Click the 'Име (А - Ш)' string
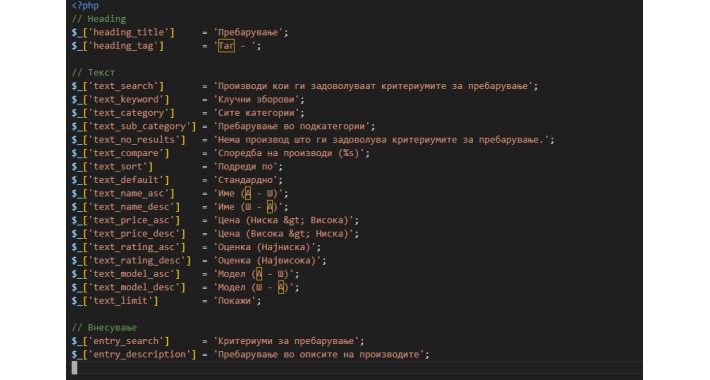710x380 pixels. (x=248, y=193)
